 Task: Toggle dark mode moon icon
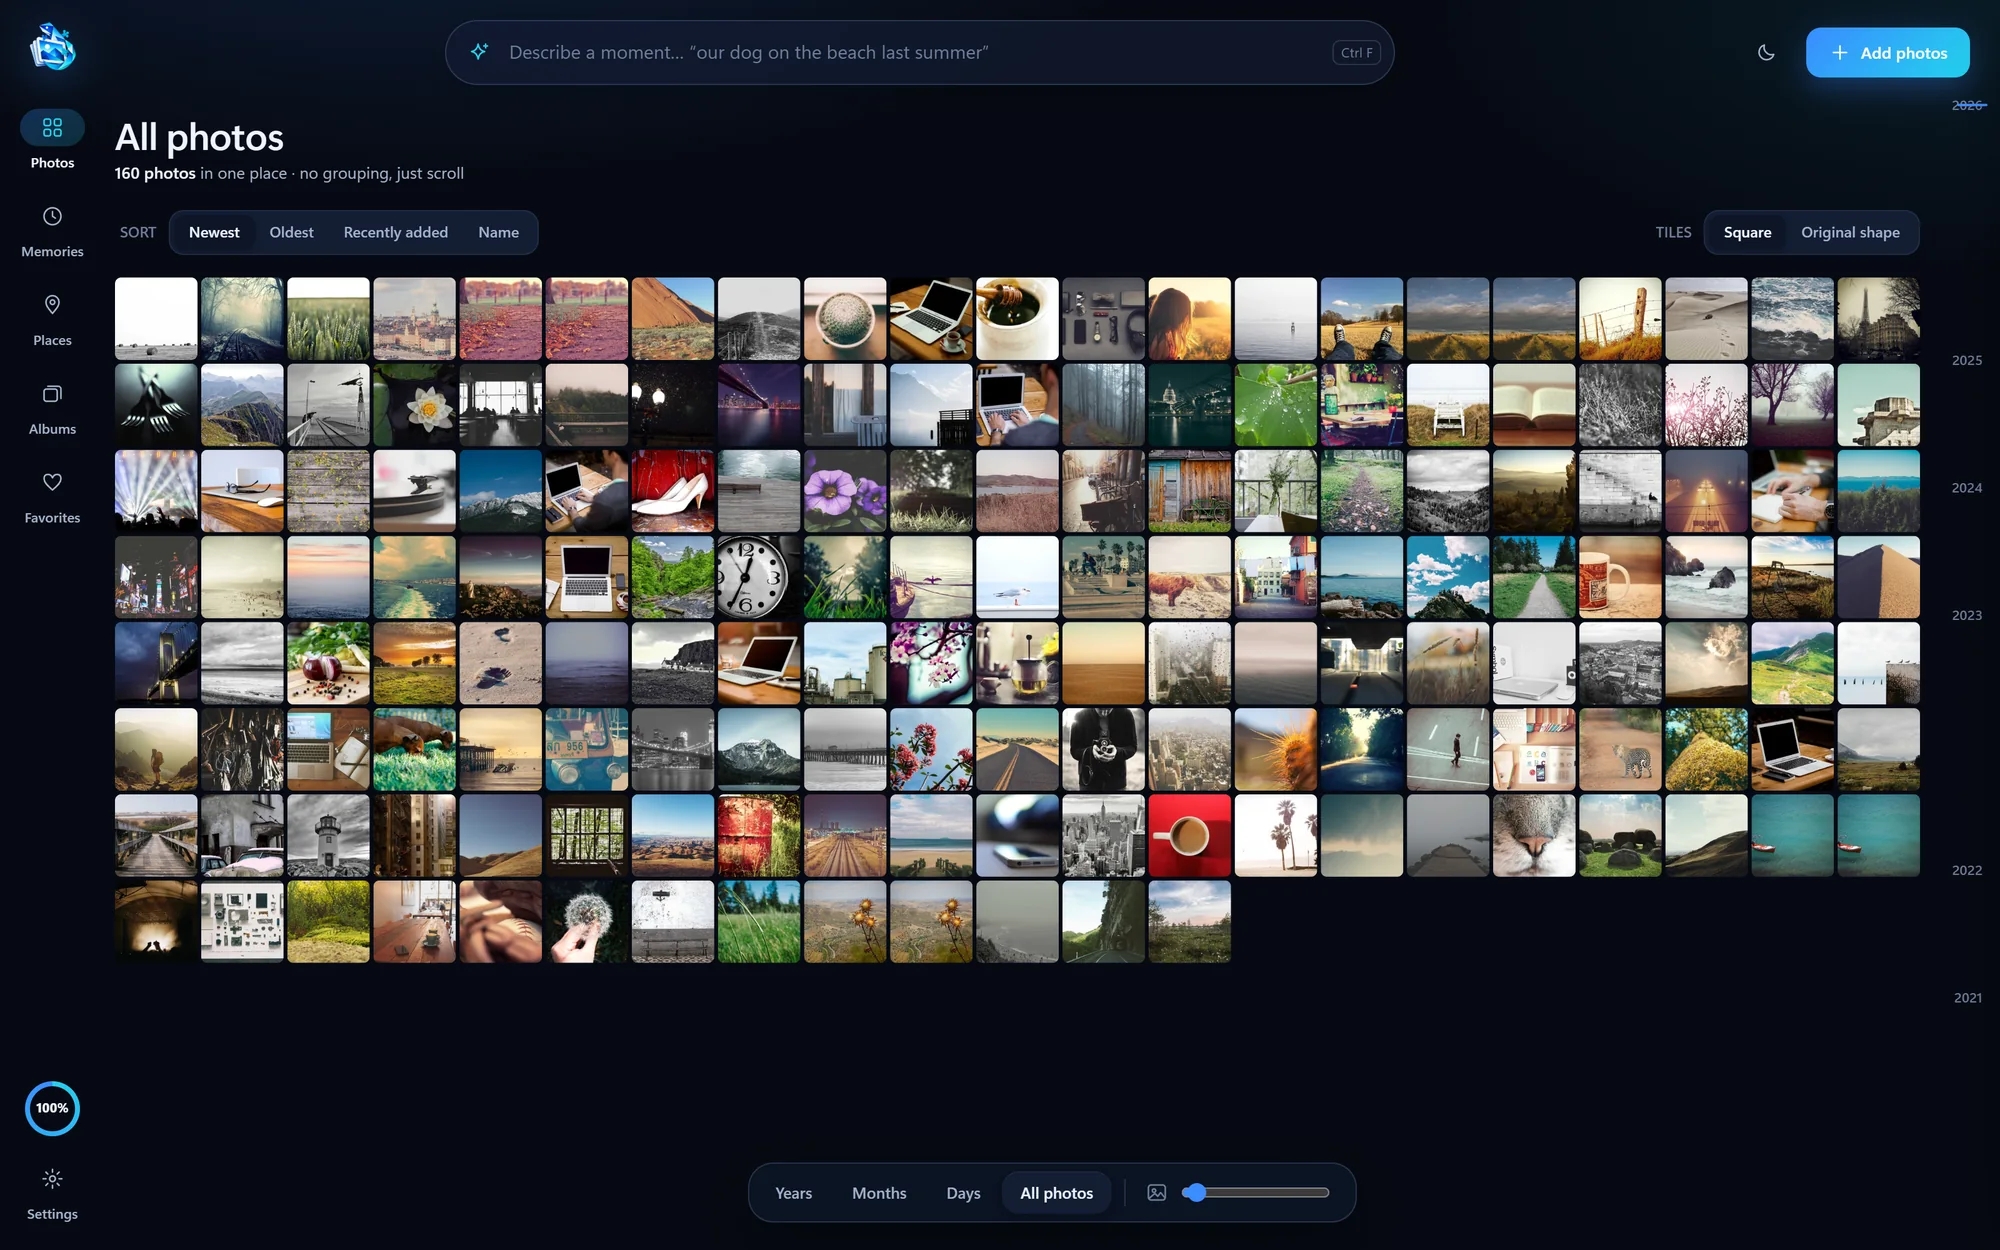pos(1766,53)
